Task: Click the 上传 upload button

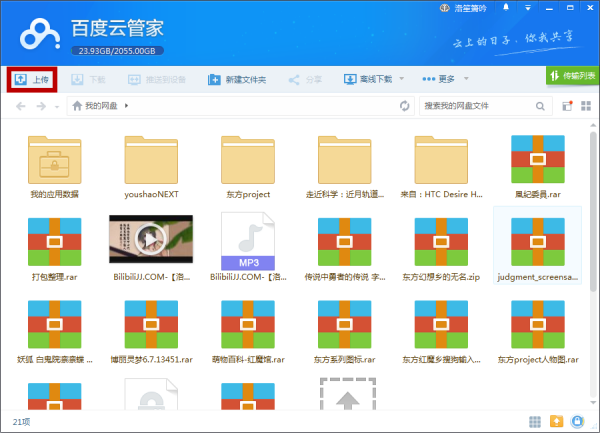Action: tap(32, 79)
